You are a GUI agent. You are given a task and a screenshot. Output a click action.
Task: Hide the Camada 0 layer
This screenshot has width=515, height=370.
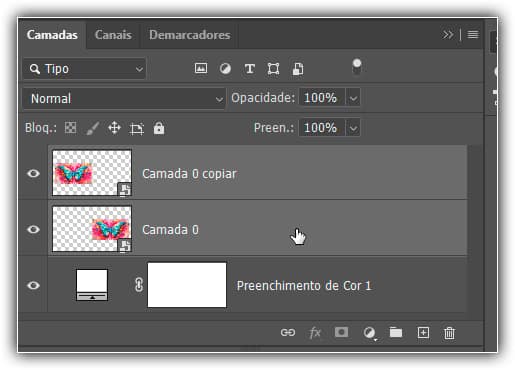coord(33,229)
